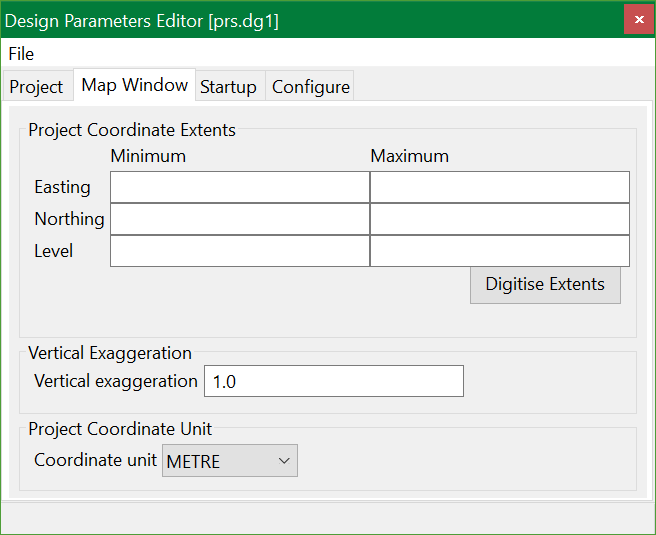The image size is (656, 535).
Task: Click the Minimum Easting input field
Action: pos(240,187)
